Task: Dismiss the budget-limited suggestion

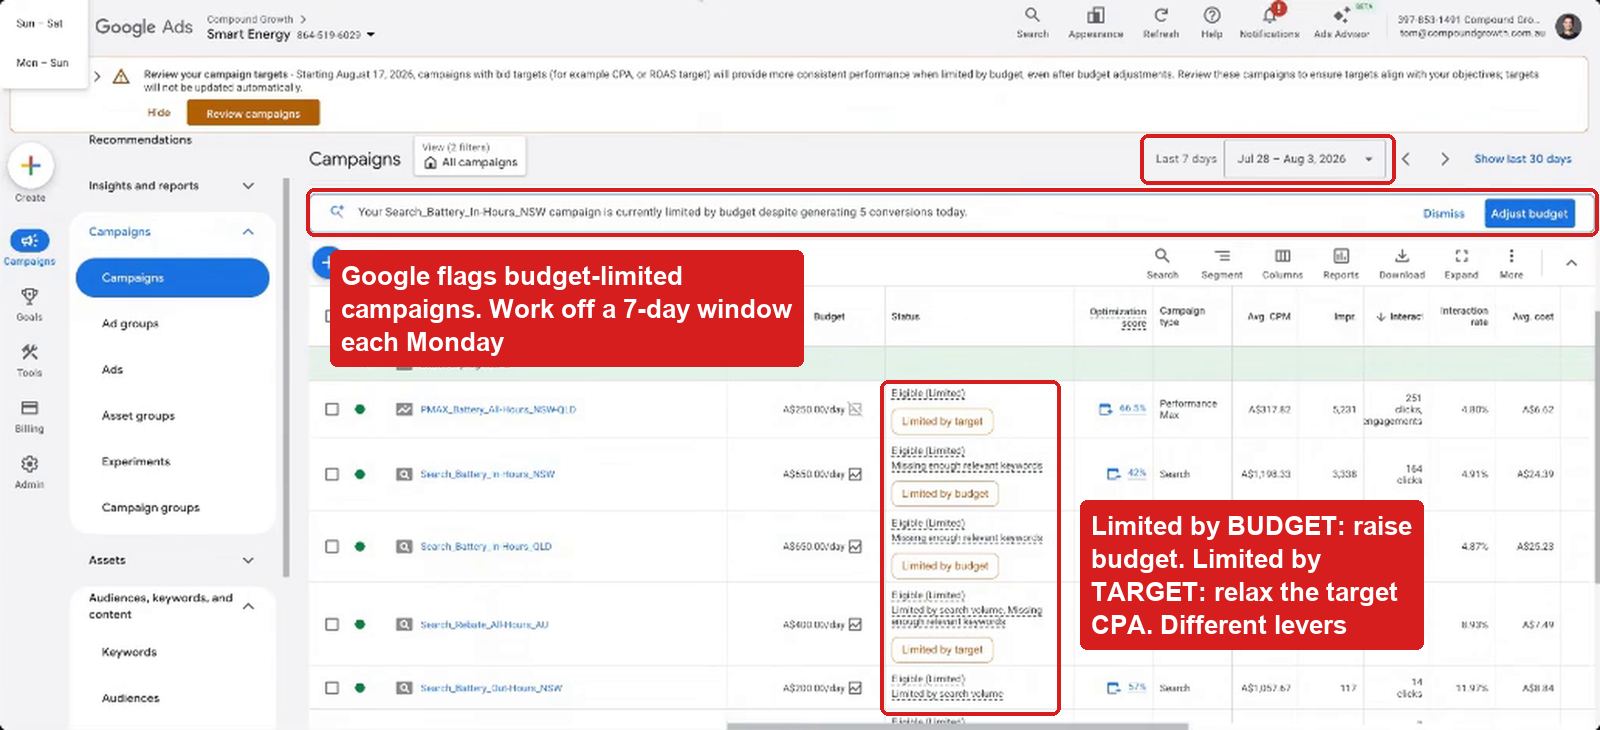Action: (1443, 213)
